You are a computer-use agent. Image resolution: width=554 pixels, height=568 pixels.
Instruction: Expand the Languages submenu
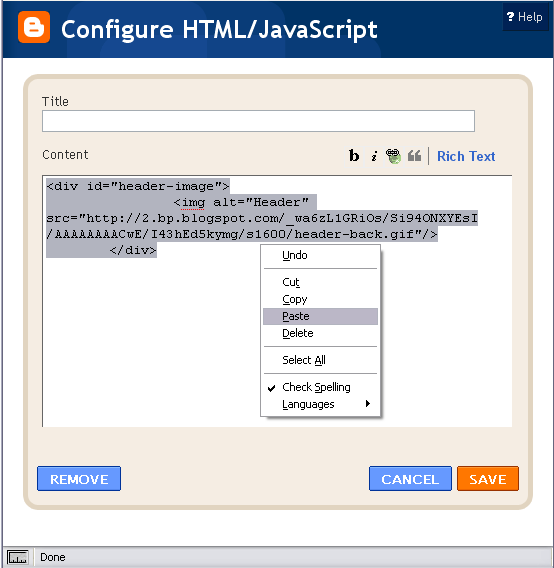pos(320,404)
